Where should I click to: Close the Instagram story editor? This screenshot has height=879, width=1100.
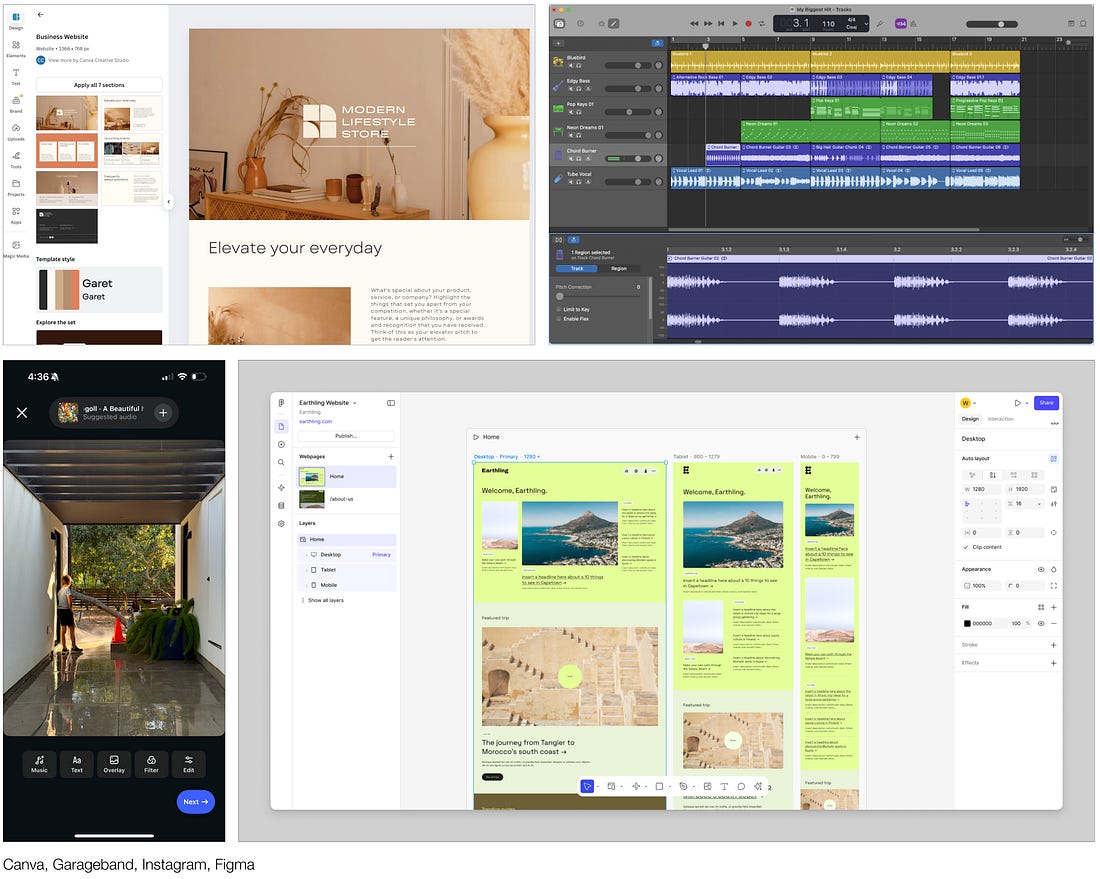(22, 412)
